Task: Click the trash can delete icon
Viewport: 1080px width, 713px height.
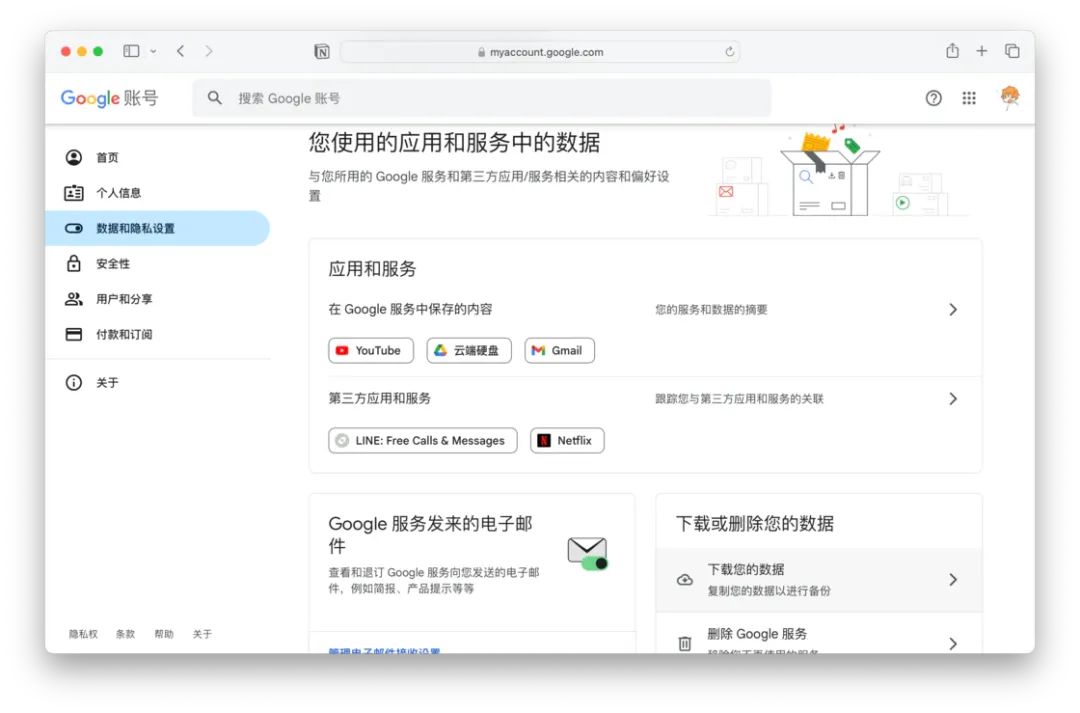Action: point(685,643)
